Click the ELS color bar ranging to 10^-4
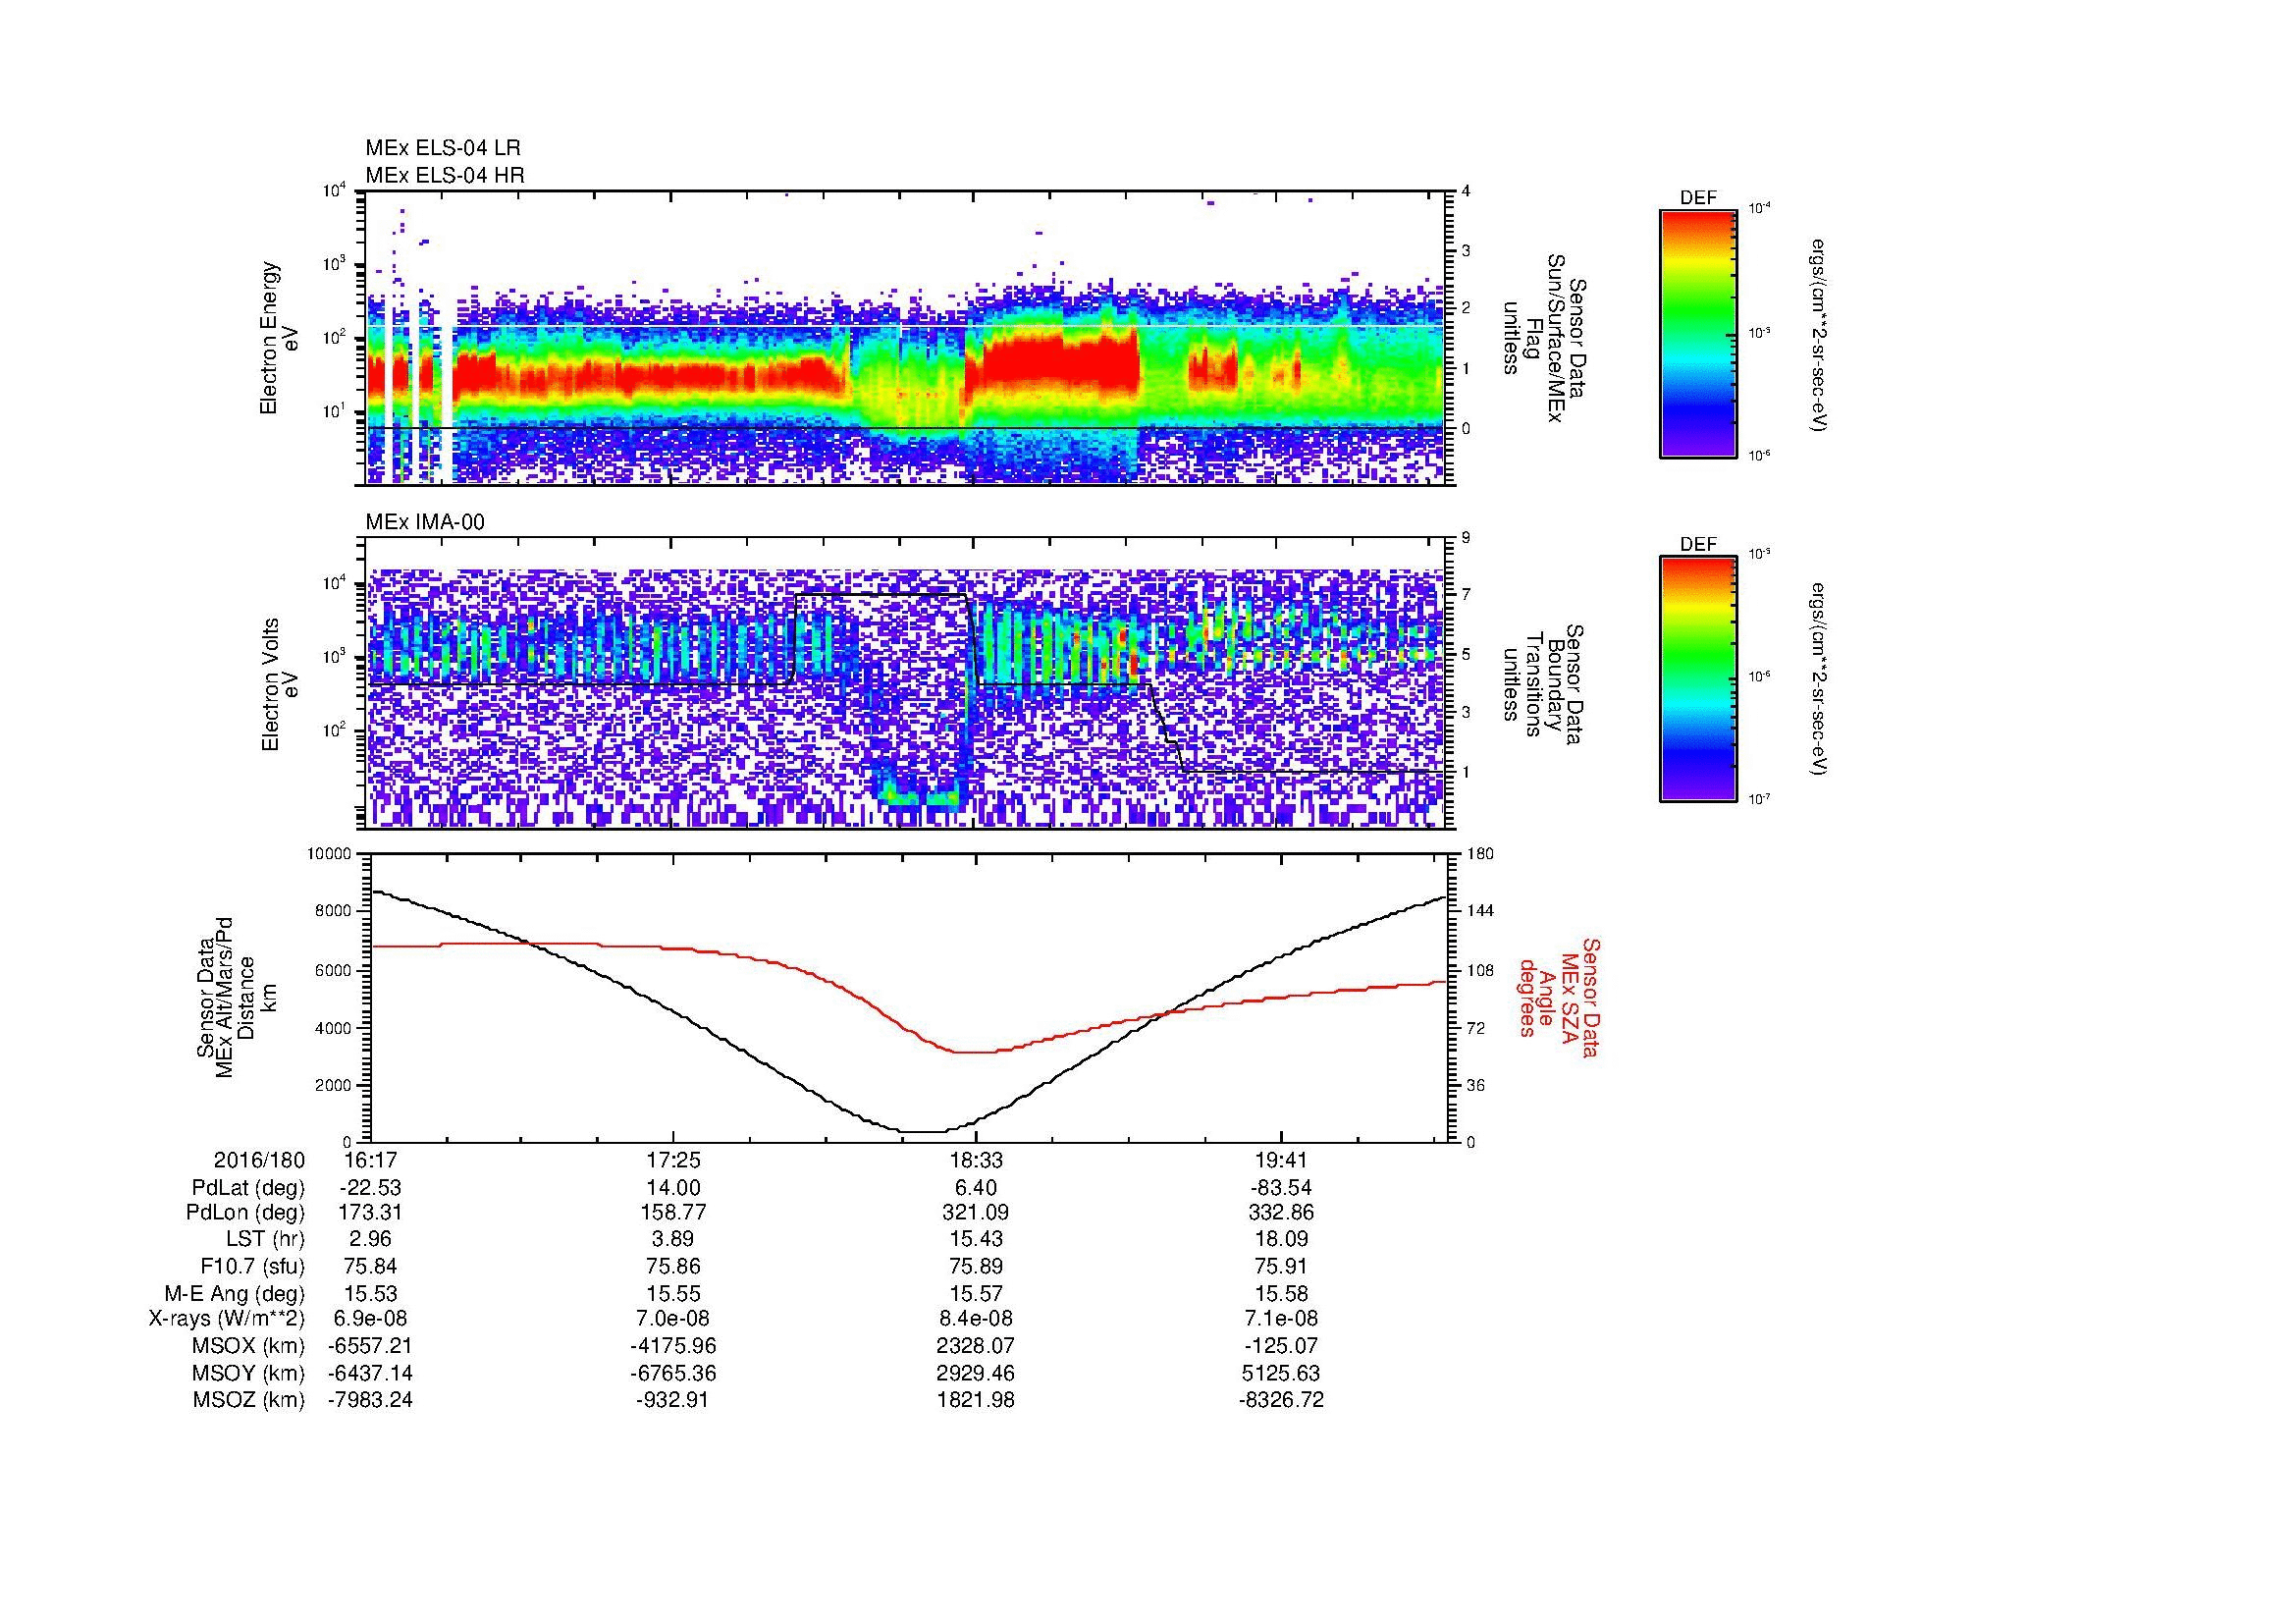The width and height of the screenshot is (2296, 1623). point(1698,334)
